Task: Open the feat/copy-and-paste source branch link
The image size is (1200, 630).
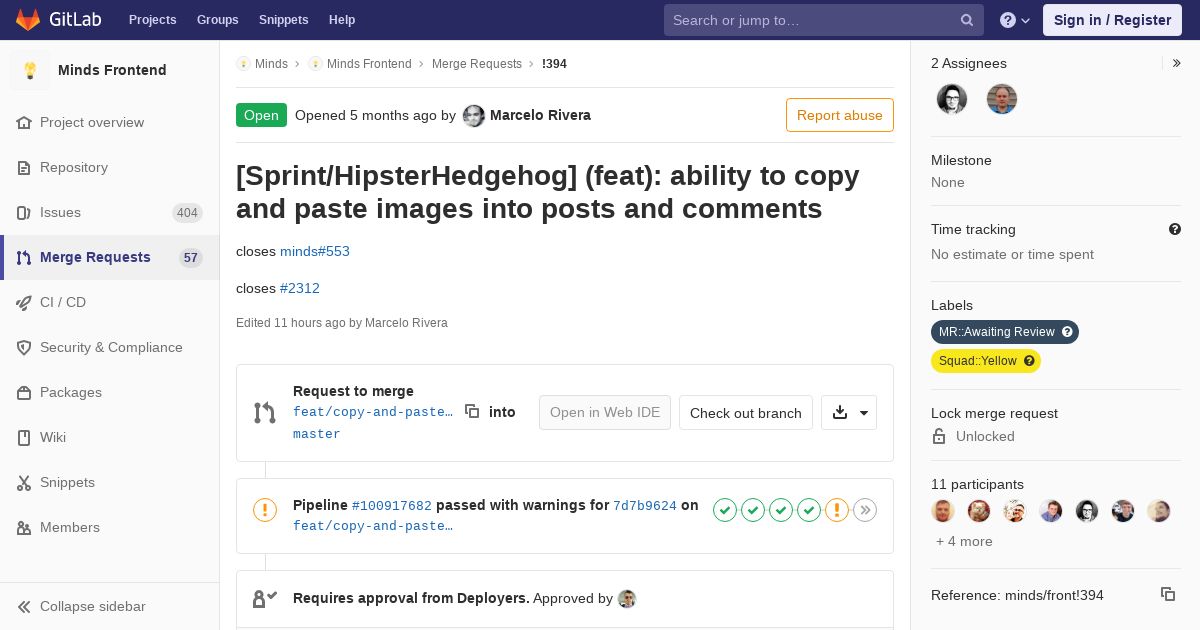Action: click(x=373, y=412)
